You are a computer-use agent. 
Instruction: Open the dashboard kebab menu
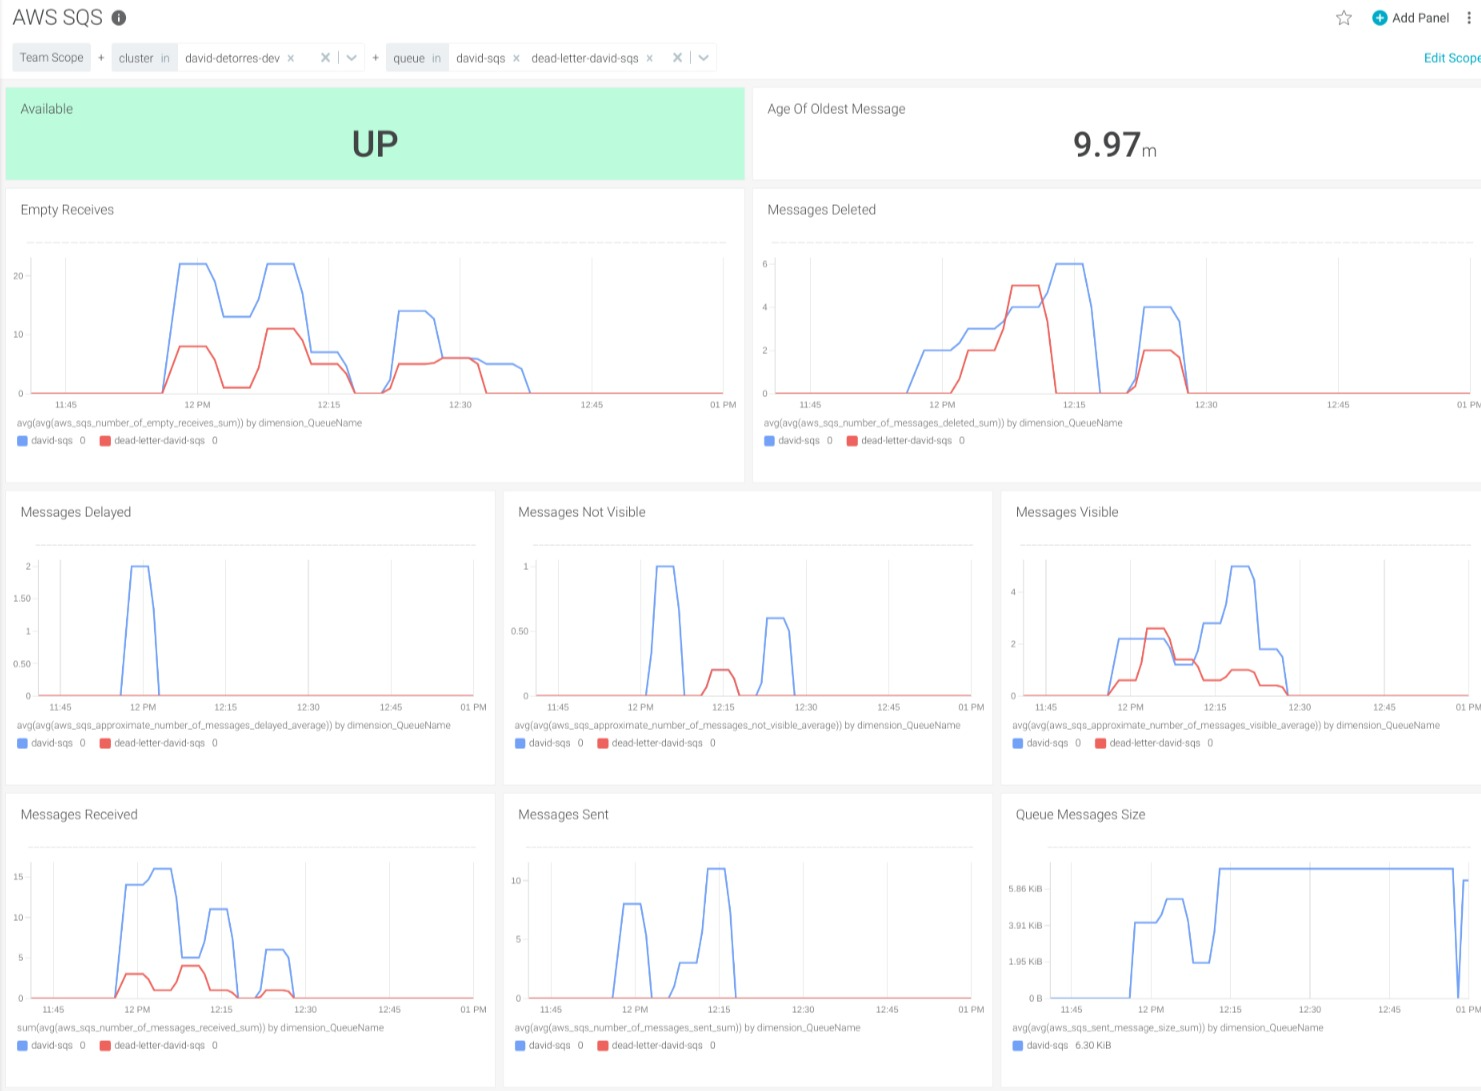[1469, 18]
